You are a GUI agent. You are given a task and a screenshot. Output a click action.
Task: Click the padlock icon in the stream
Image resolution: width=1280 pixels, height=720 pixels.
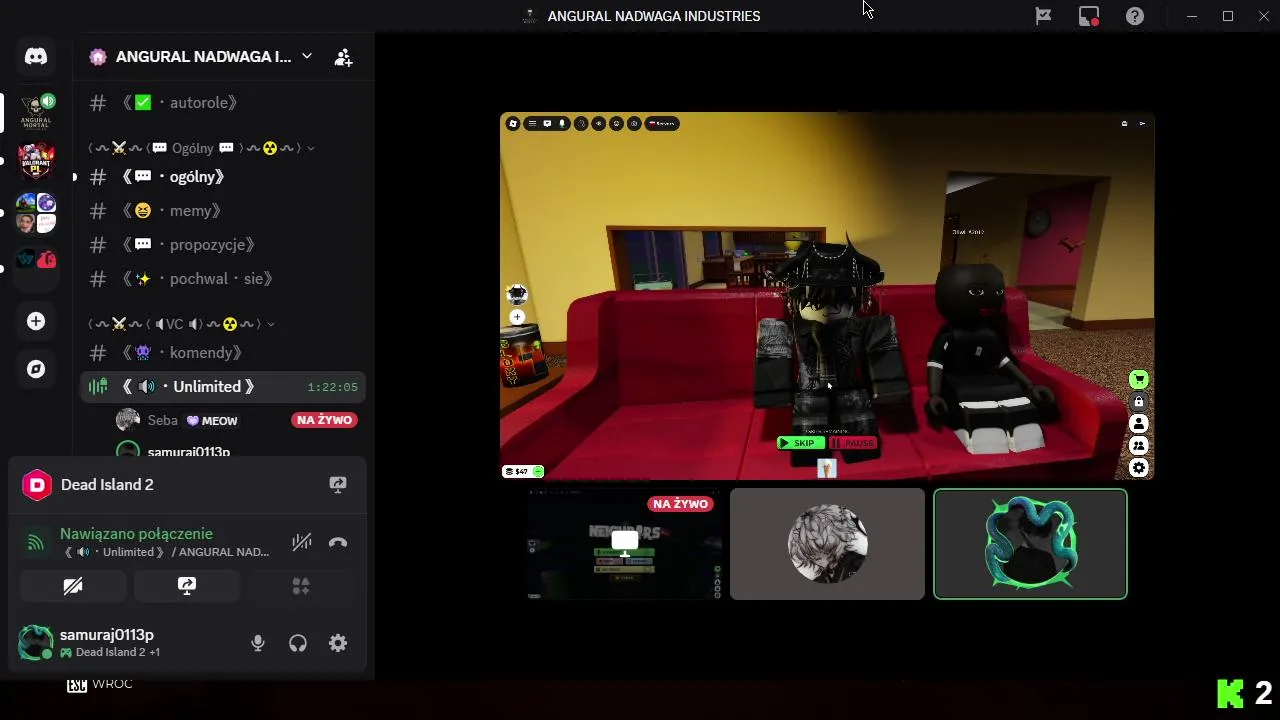(1138, 402)
